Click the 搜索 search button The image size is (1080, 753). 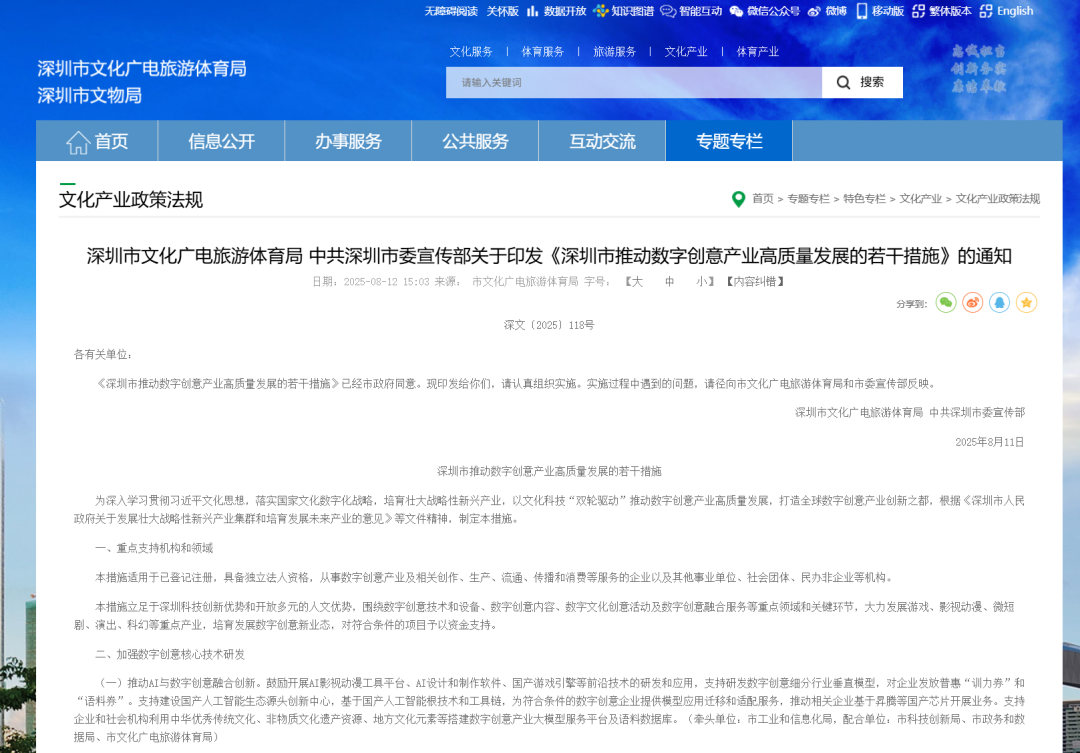pyautogui.click(x=862, y=82)
